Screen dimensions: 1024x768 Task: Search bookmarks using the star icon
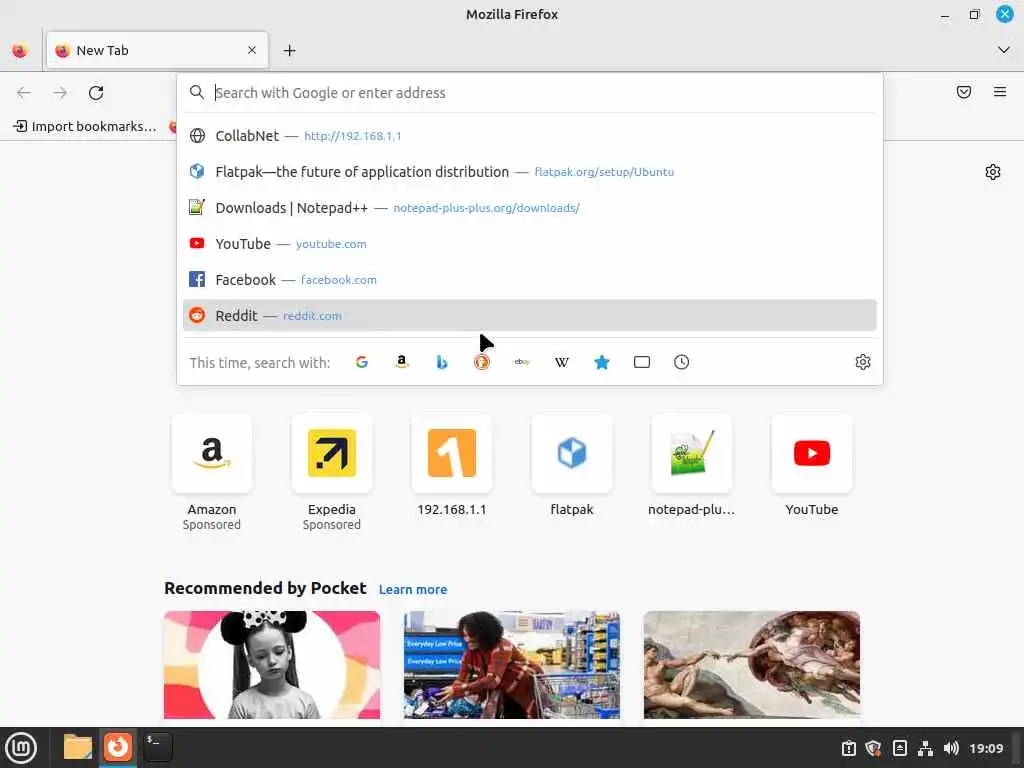tap(602, 362)
